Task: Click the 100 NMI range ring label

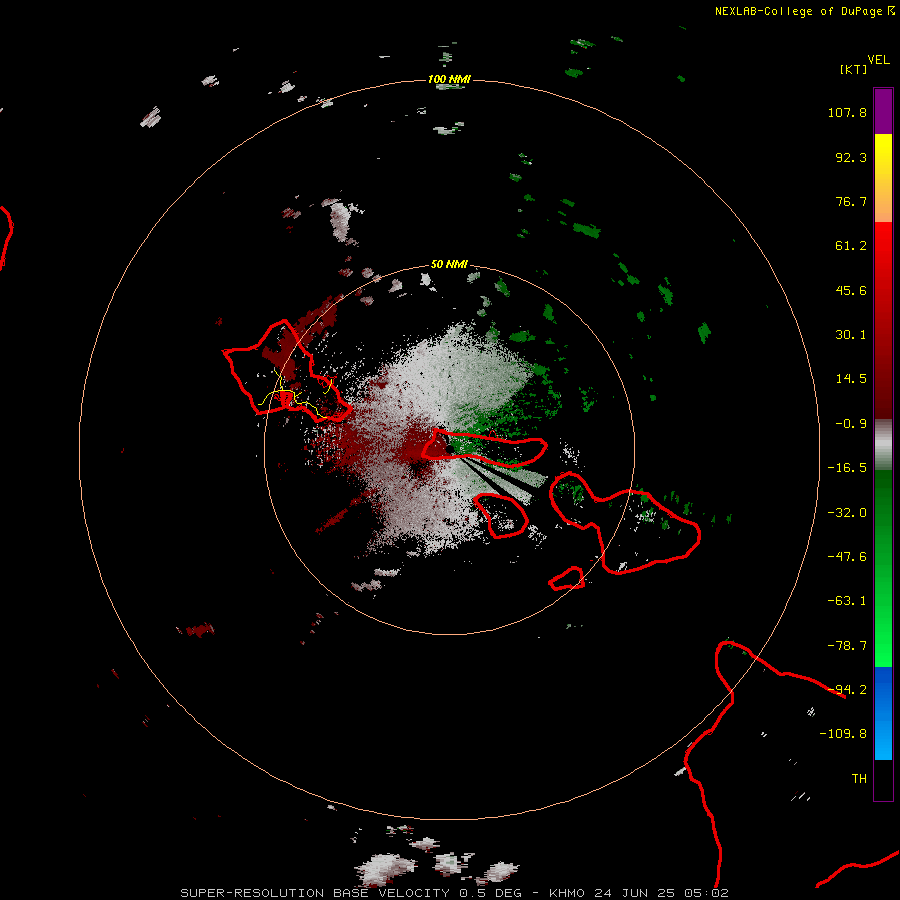Action: [449, 79]
